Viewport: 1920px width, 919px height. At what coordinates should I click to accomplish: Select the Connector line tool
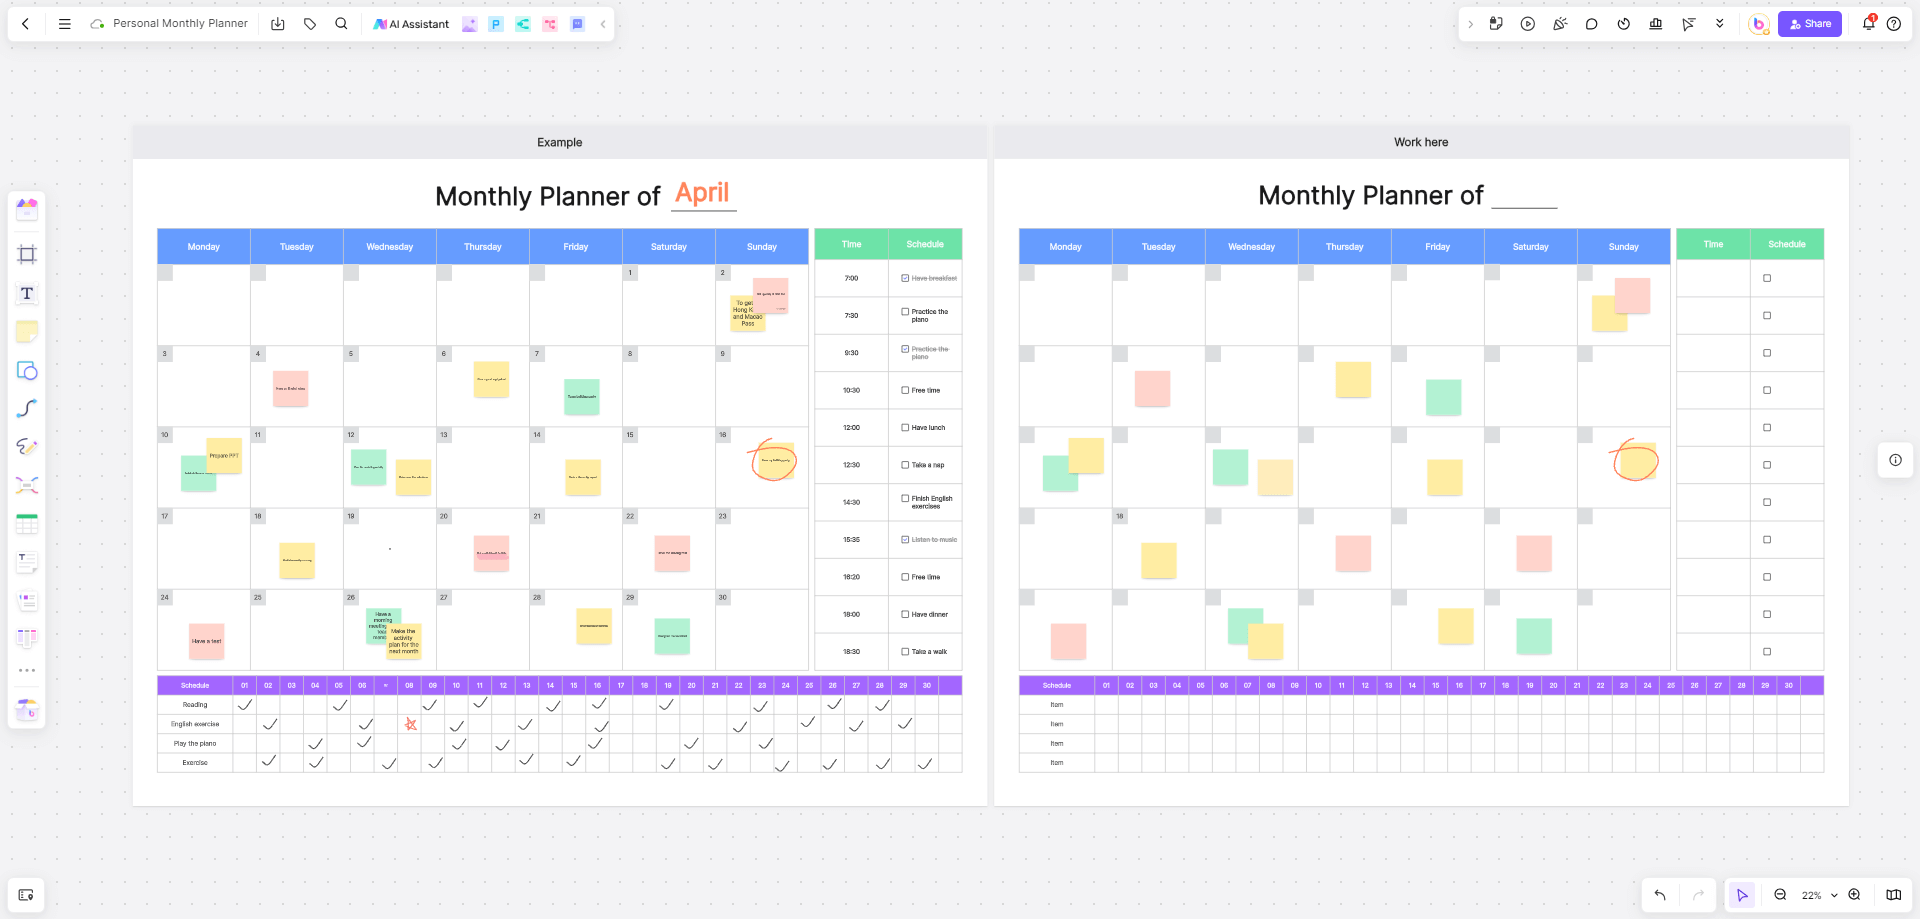point(27,408)
